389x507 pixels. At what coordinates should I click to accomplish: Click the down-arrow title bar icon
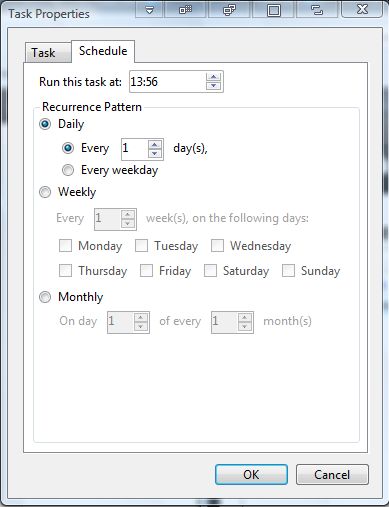(149, 10)
